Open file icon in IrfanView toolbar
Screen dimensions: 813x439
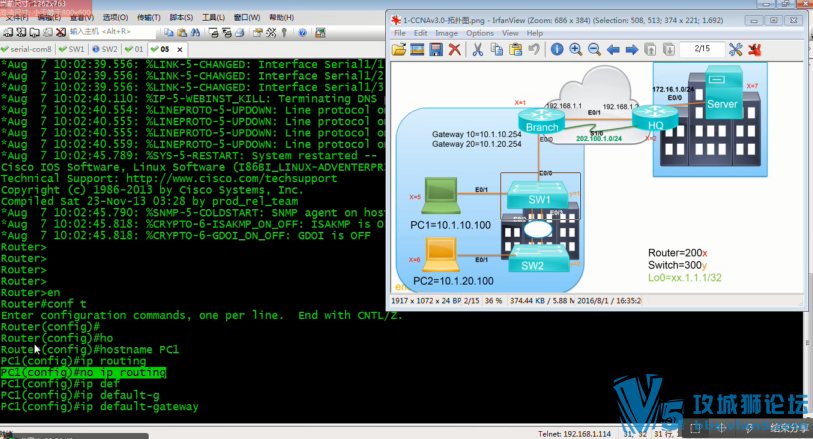pos(399,50)
